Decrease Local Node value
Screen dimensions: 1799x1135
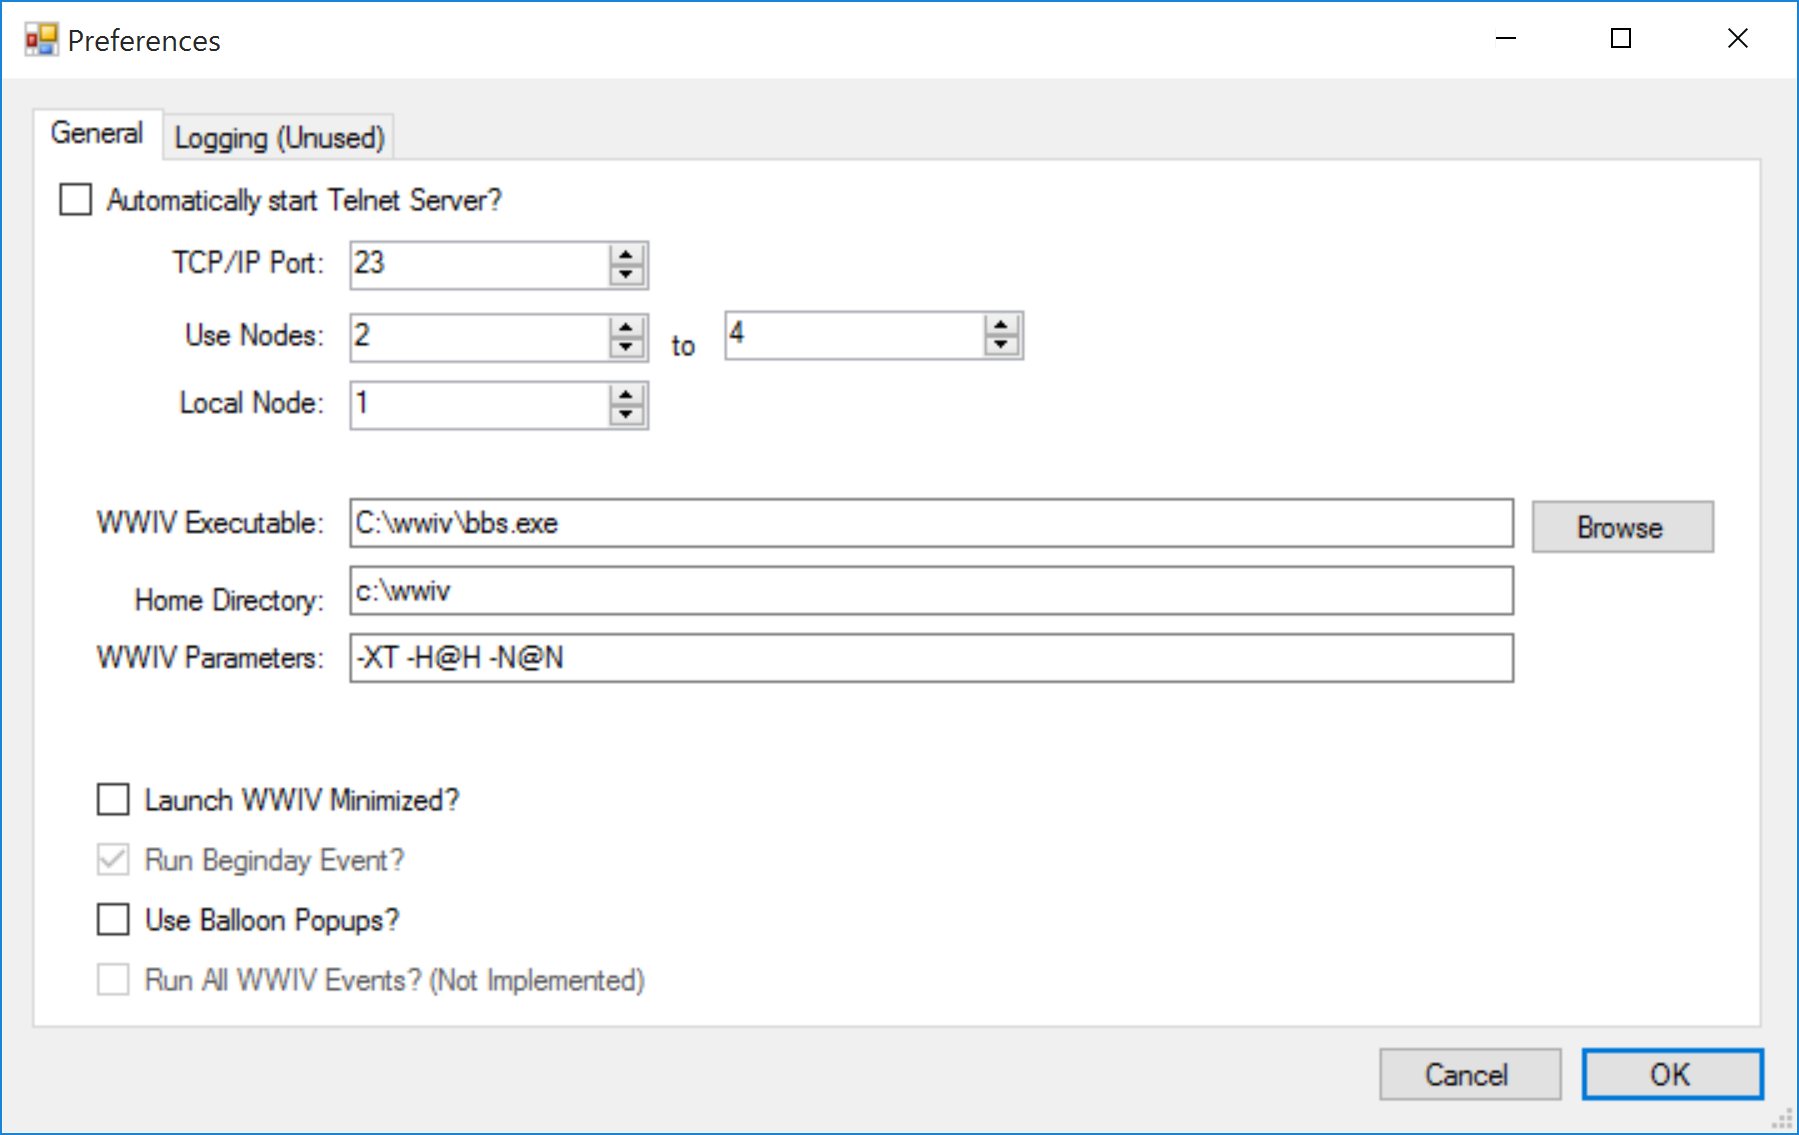click(627, 416)
